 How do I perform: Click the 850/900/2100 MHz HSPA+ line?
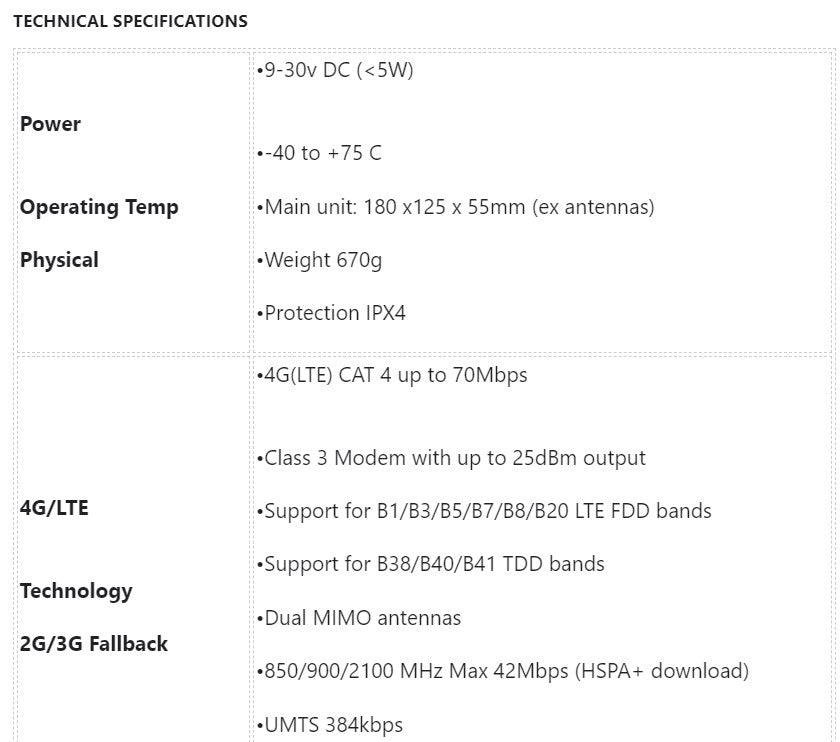point(503,671)
